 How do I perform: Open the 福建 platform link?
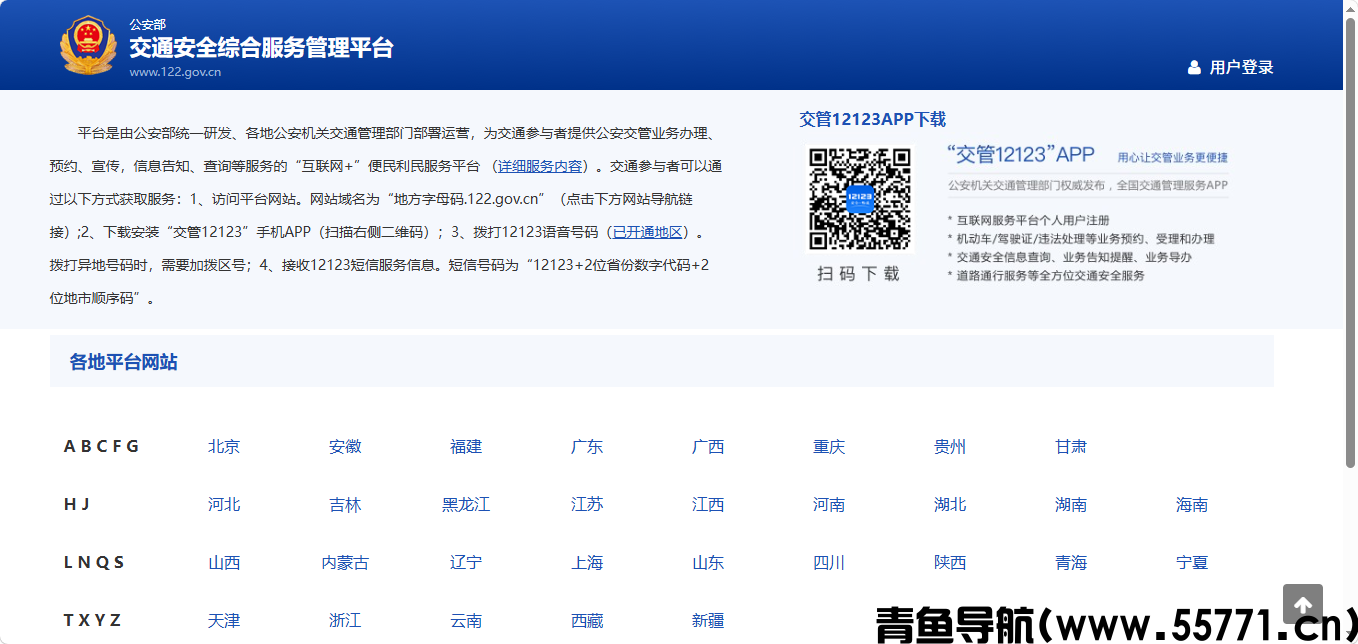pyautogui.click(x=466, y=447)
